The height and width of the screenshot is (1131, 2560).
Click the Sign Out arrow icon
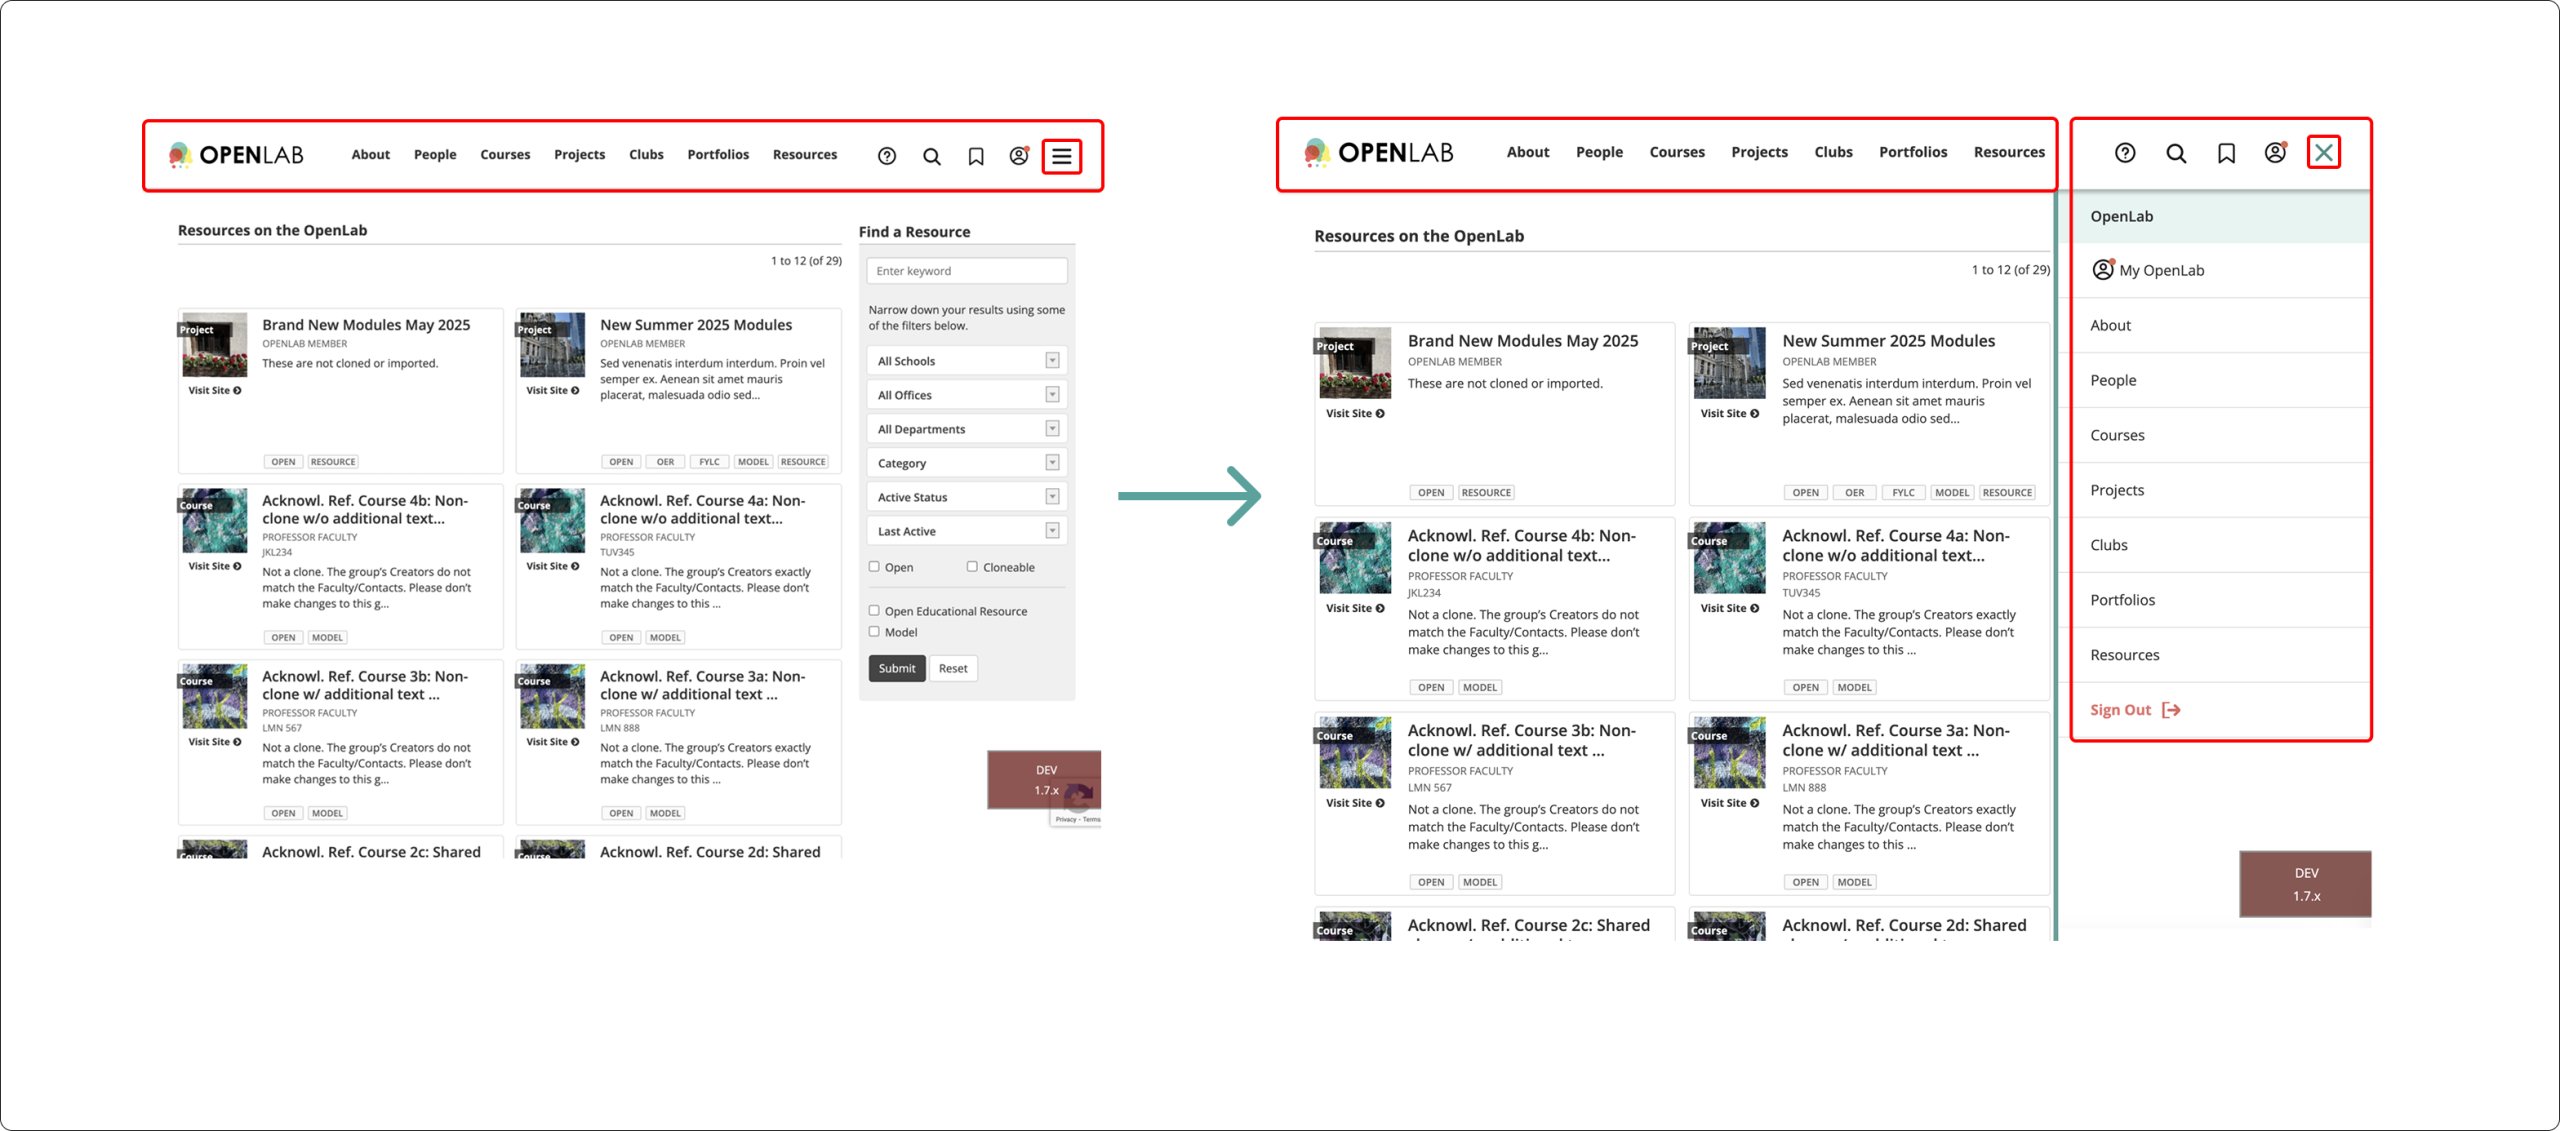[2171, 710]
